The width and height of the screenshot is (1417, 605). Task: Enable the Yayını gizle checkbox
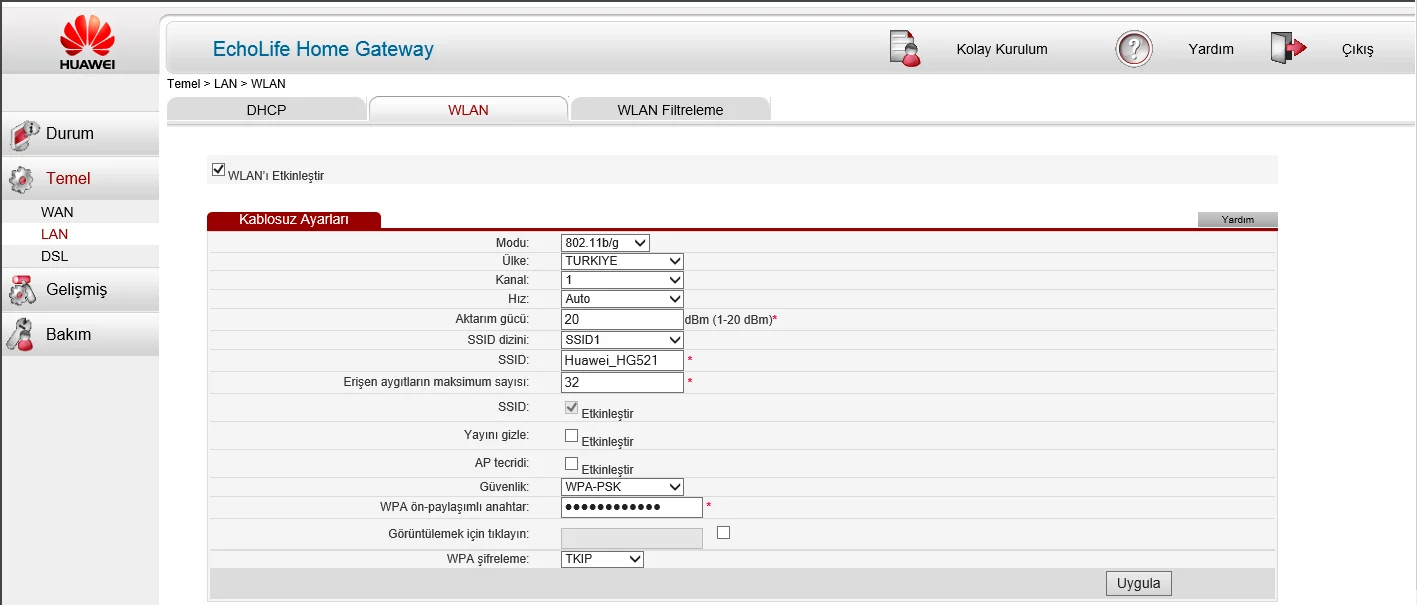(572, 435)
